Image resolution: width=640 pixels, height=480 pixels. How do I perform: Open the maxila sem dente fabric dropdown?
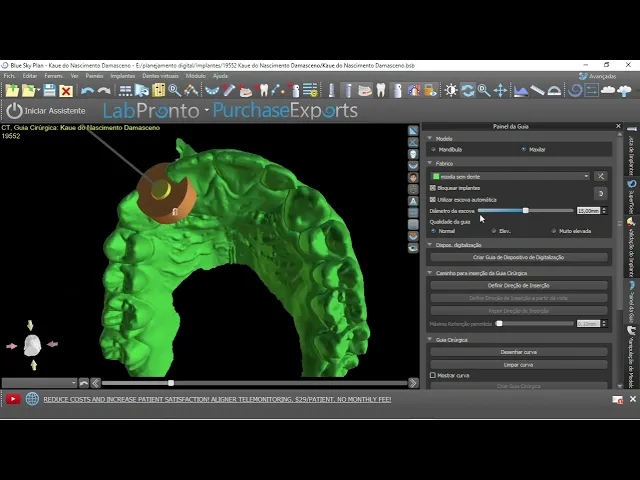pyautogui.click(x=510, y=176)
